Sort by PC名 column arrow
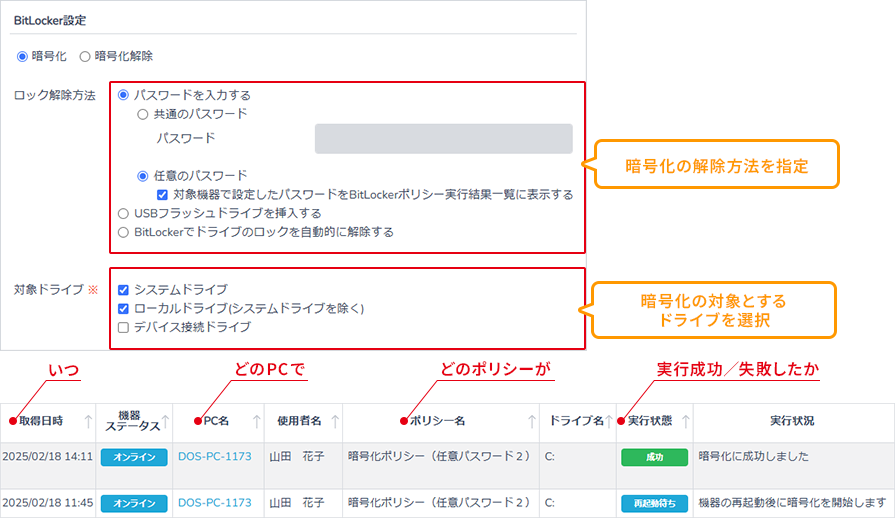Viewport: 895px width, 518px height. point(257,422)
